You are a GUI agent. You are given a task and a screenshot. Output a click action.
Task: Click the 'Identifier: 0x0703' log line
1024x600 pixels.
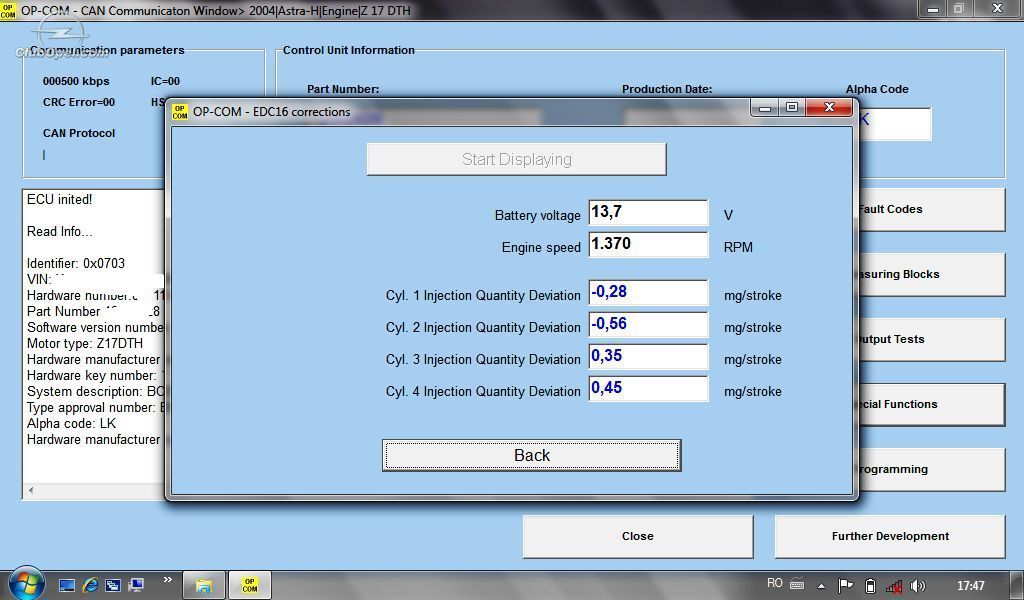76,264
